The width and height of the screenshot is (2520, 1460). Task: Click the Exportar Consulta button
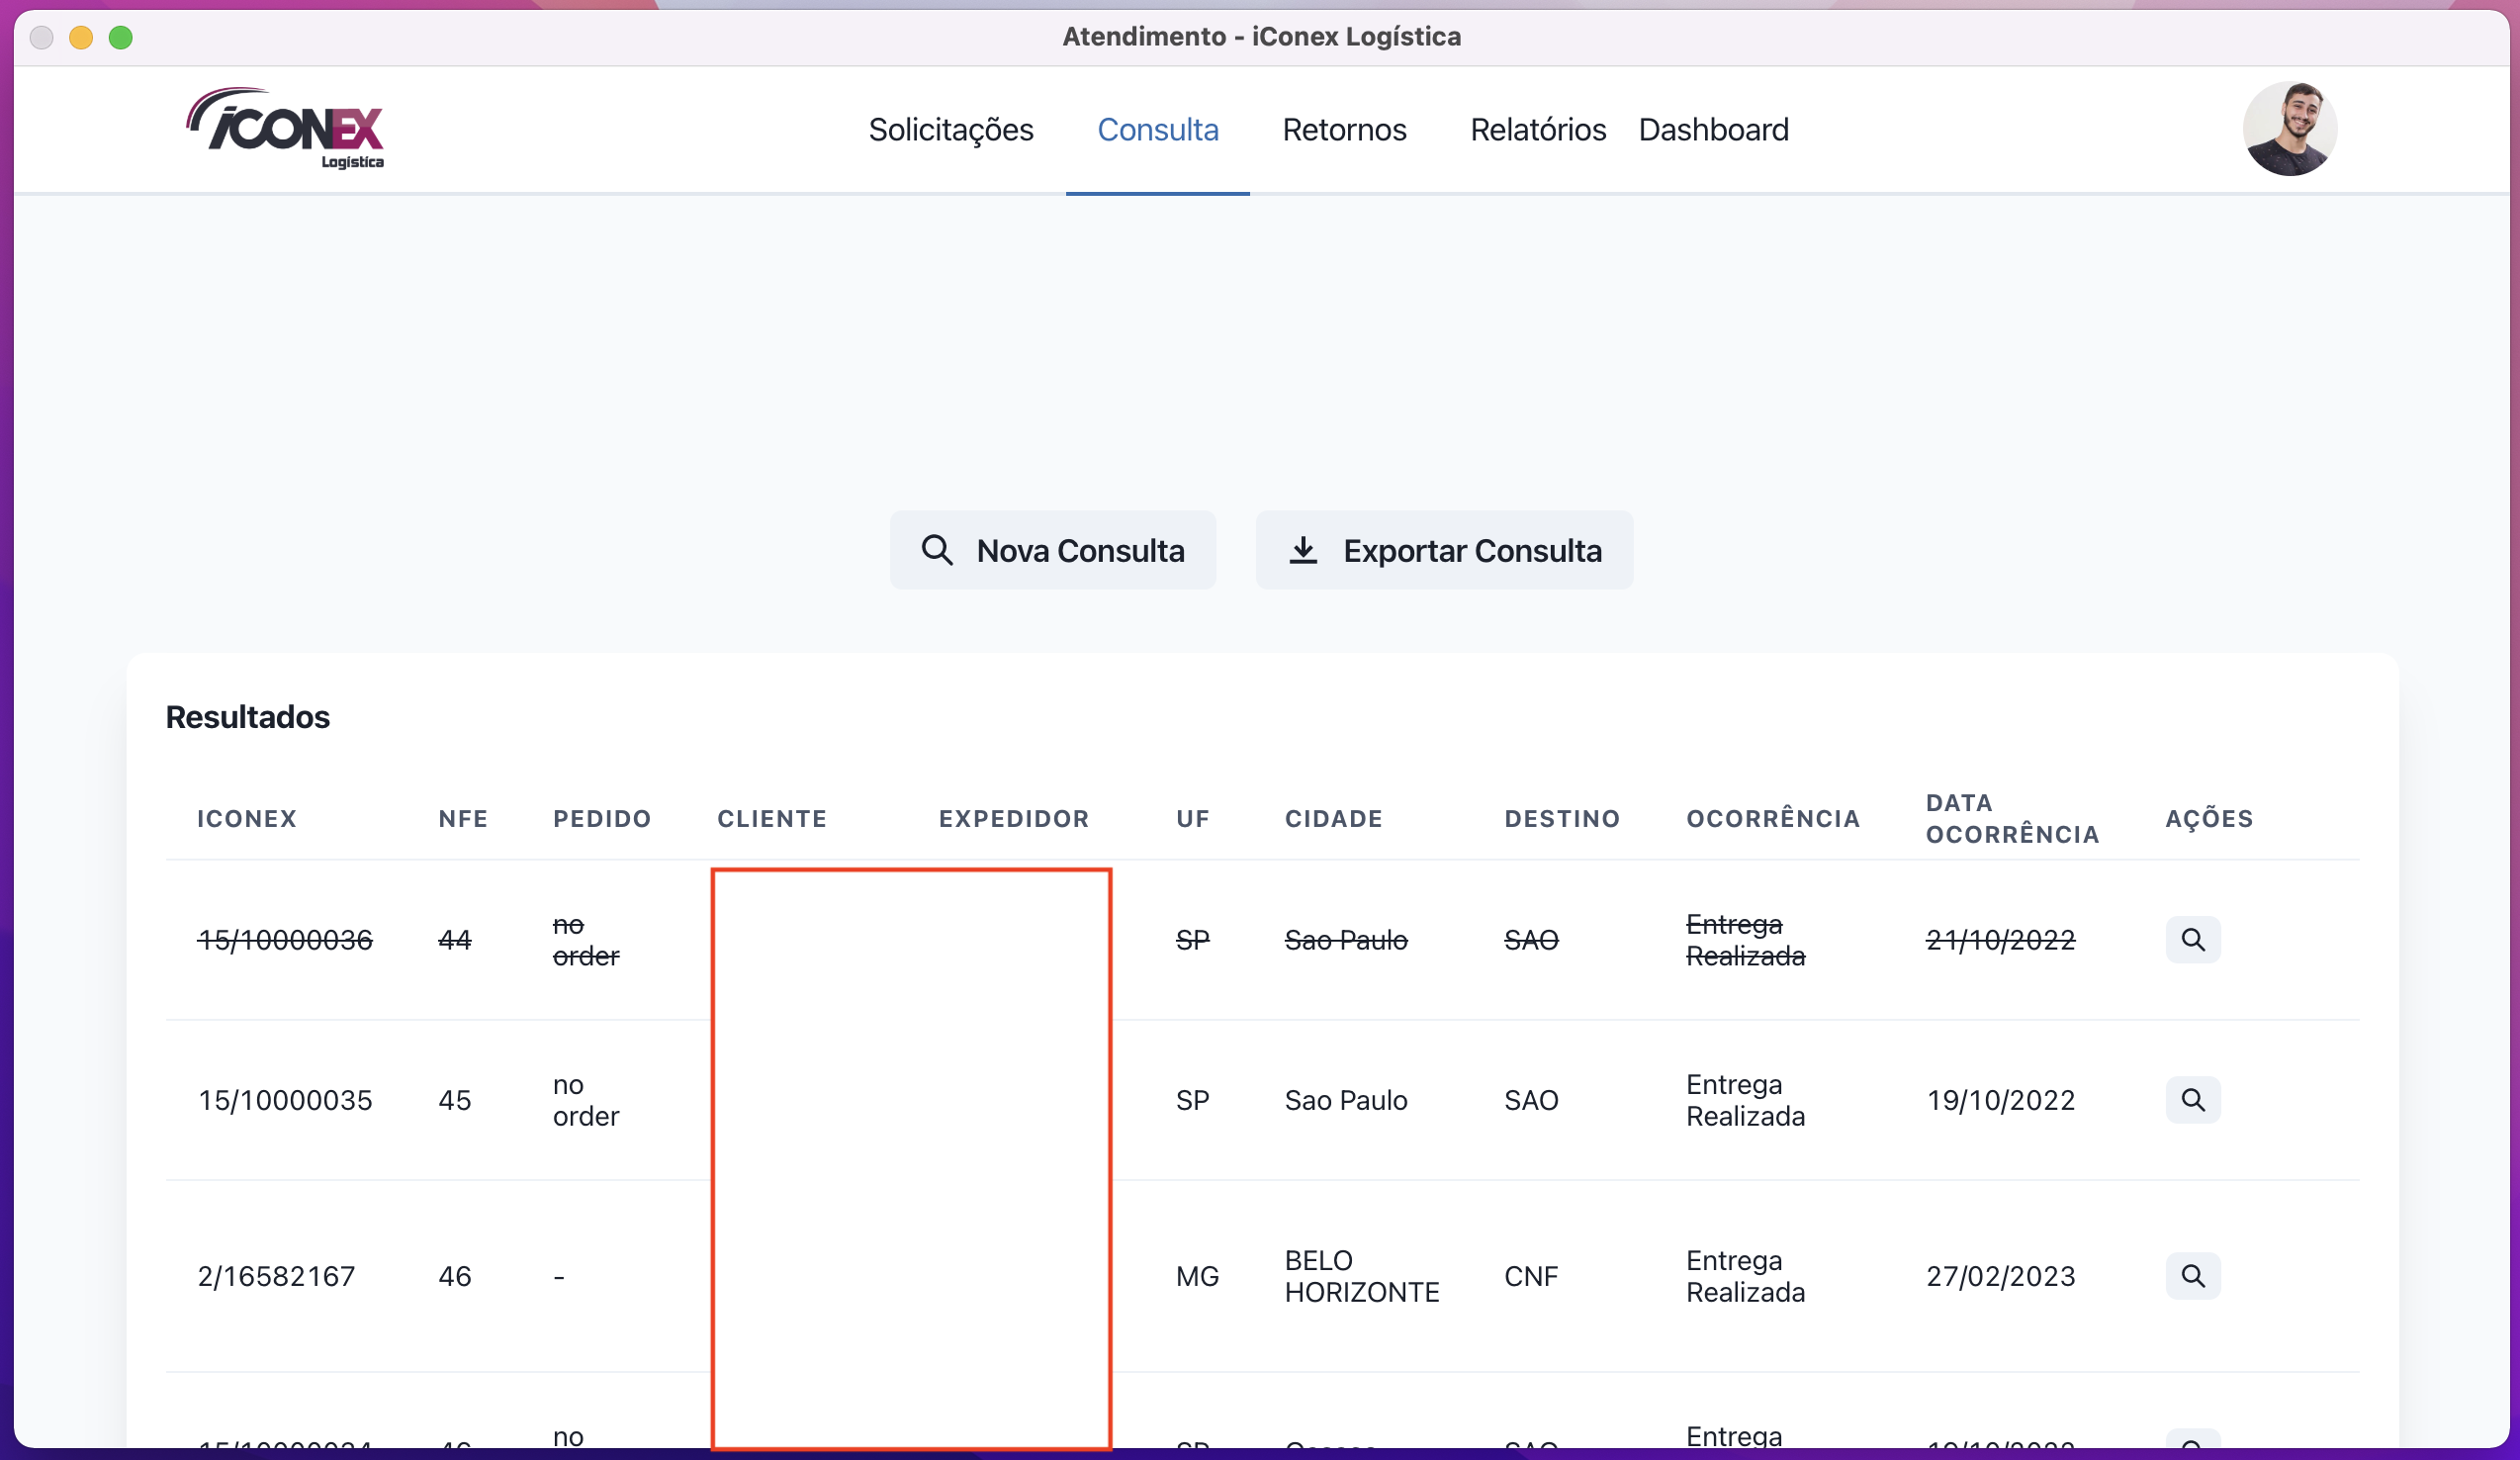[x=1444, y=550]
